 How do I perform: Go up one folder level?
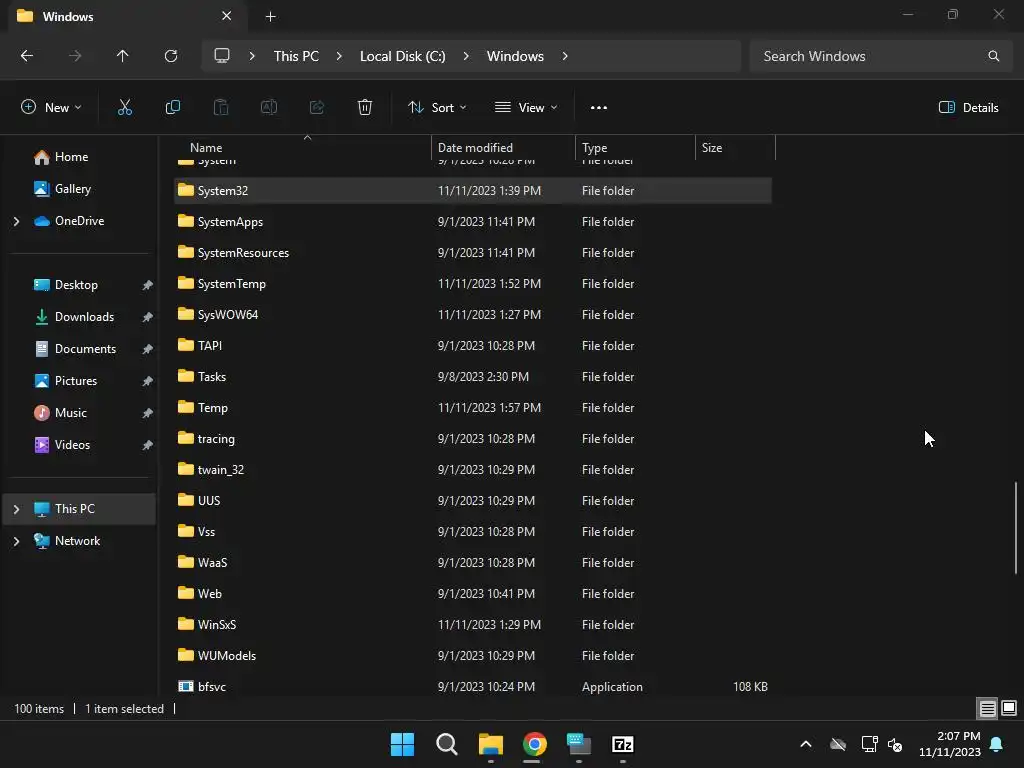click(x=123, y=56)
